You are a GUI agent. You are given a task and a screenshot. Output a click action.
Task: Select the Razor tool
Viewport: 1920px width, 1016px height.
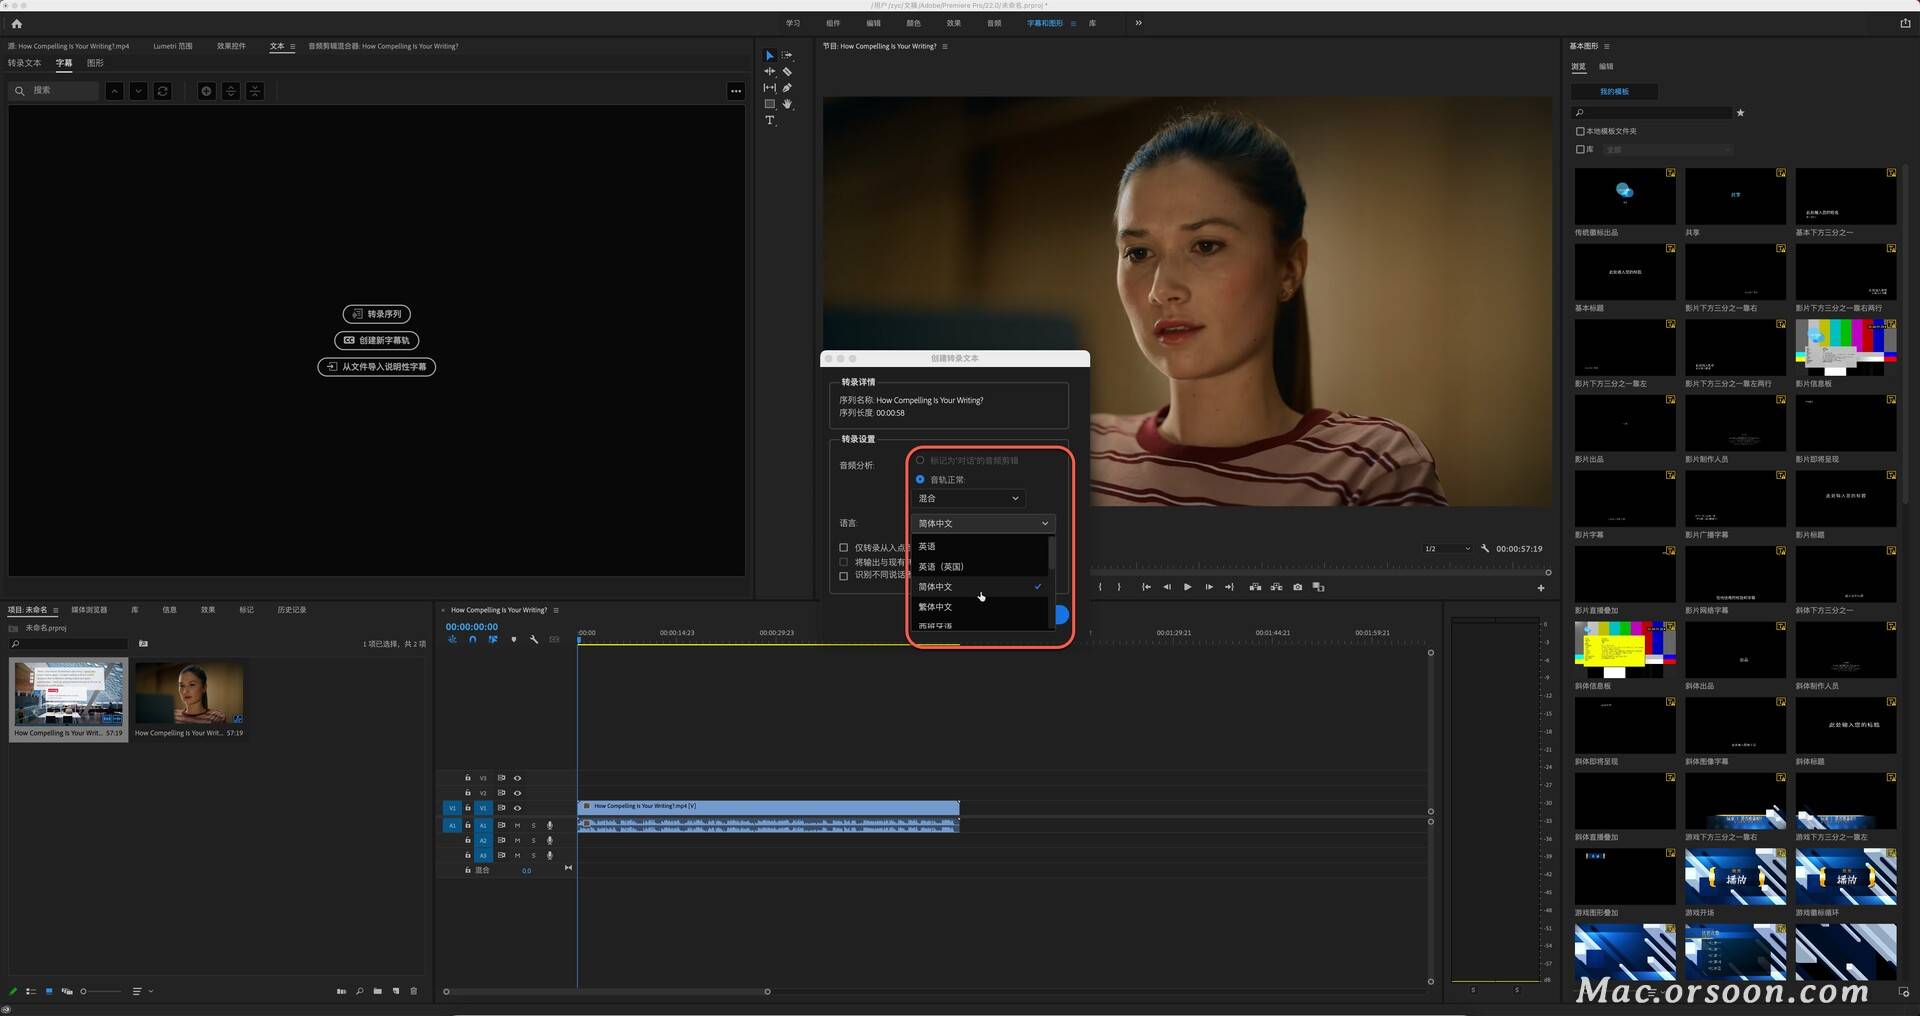pos(787,72)
